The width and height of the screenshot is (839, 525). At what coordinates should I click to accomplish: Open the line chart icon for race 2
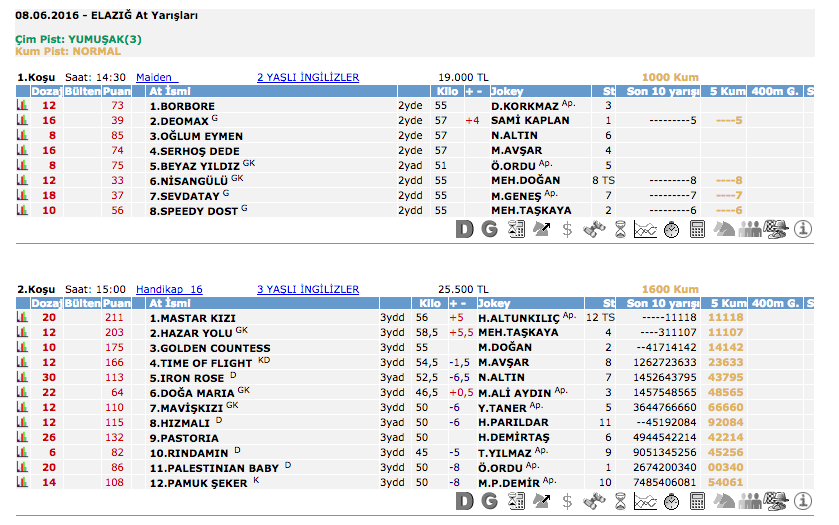pyautogui.click(x=645, y=501)
